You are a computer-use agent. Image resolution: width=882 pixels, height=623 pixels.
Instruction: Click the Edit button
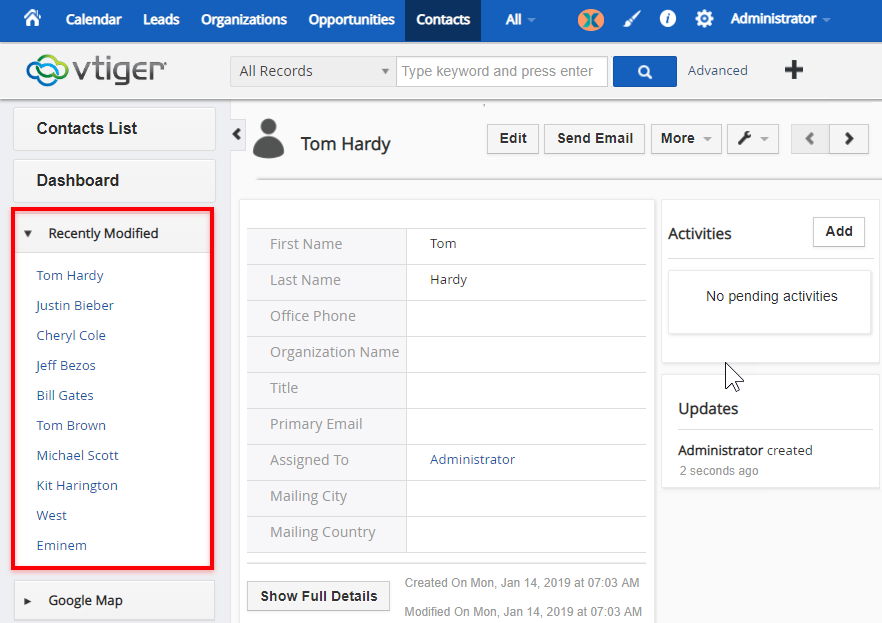(513, 138)
